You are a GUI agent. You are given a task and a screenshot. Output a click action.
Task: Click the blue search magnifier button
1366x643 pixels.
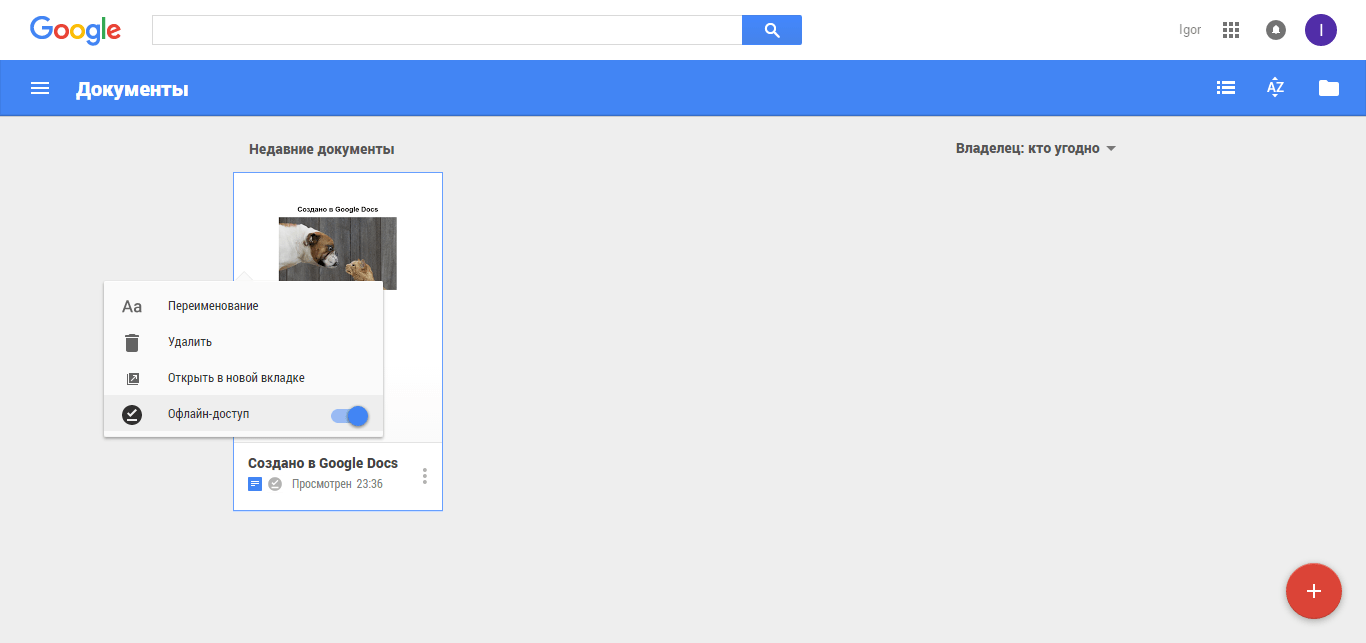[x=771, y=30]
